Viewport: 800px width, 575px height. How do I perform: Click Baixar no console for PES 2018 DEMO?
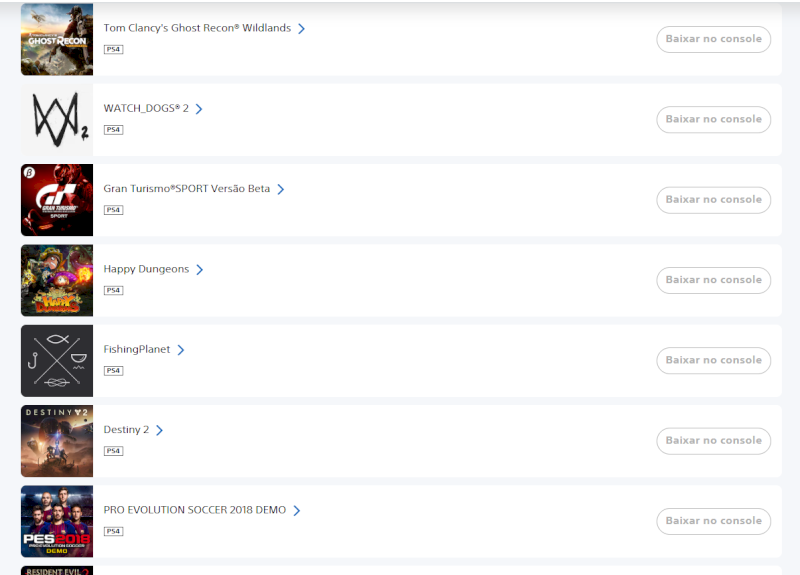click(x=713, y=521)
